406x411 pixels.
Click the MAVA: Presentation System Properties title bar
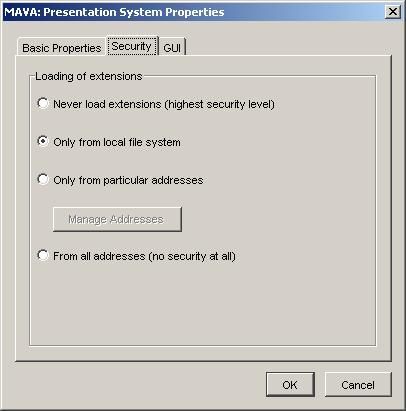pos(193,12)
